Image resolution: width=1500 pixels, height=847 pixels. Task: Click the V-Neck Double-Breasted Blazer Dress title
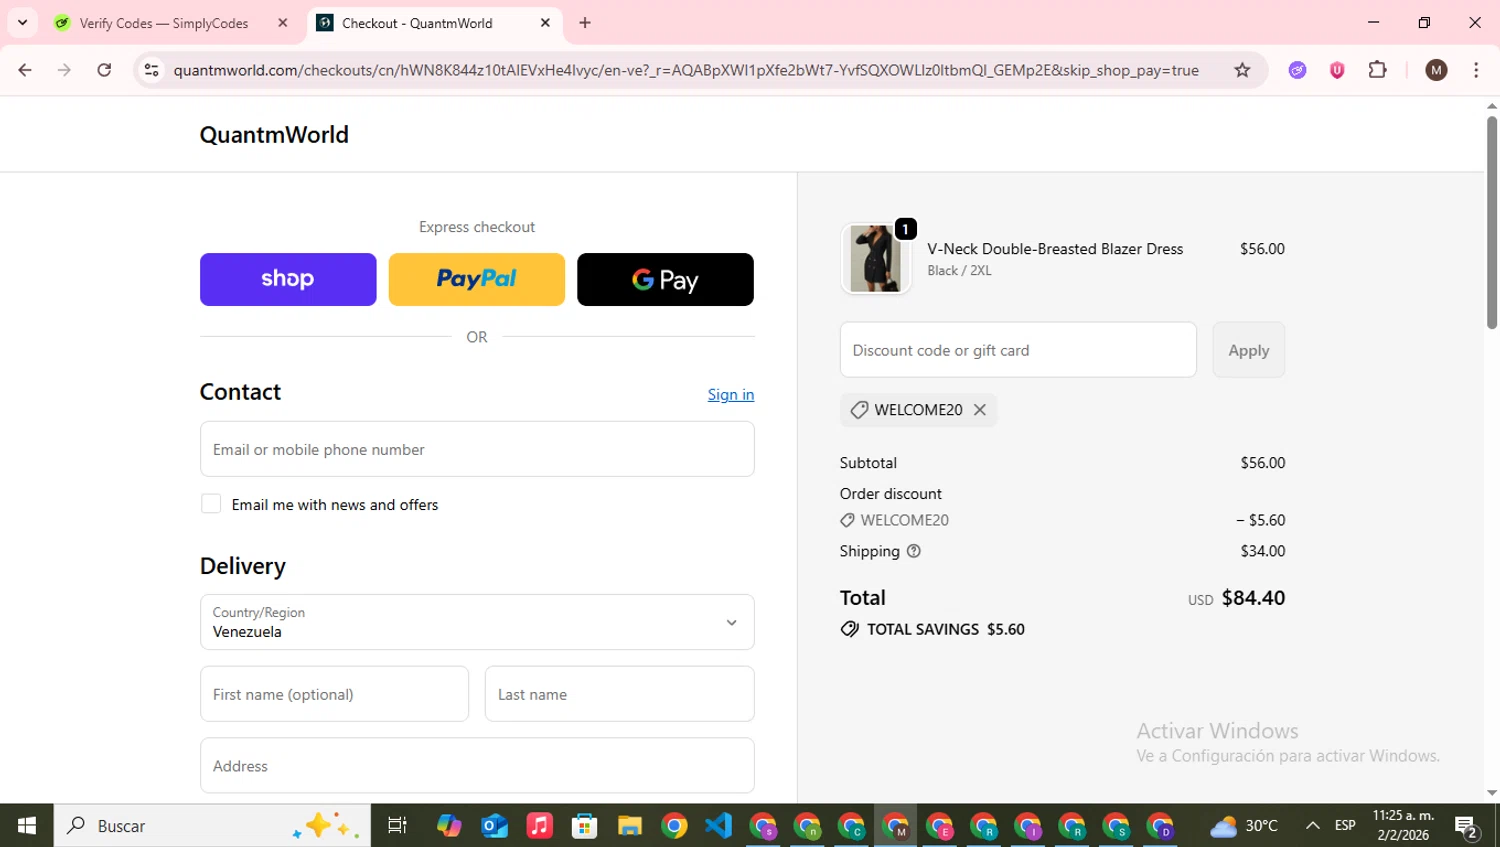[1055, 249]
